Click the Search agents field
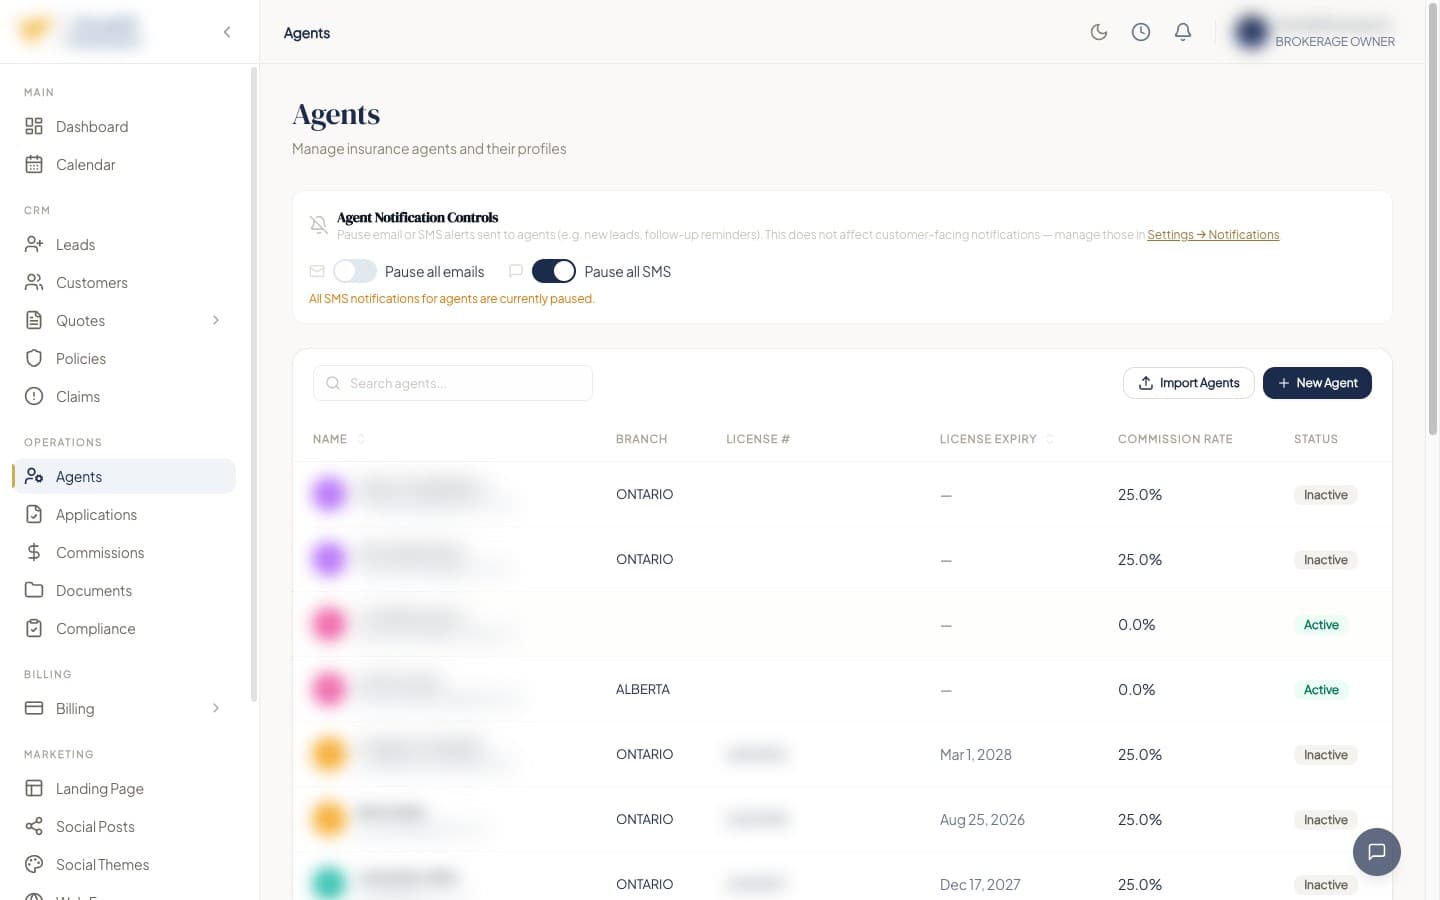Screen dimensions: 1440x900 pos(453,383)
